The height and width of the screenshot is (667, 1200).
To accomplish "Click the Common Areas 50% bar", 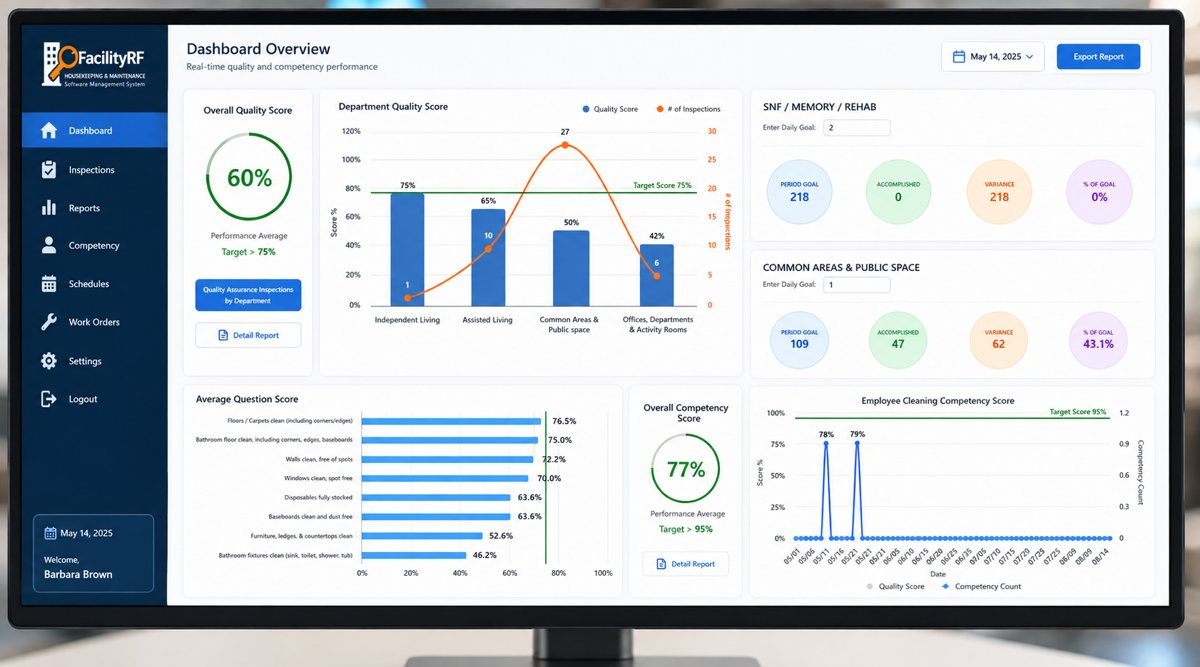I will coord(571,268).
